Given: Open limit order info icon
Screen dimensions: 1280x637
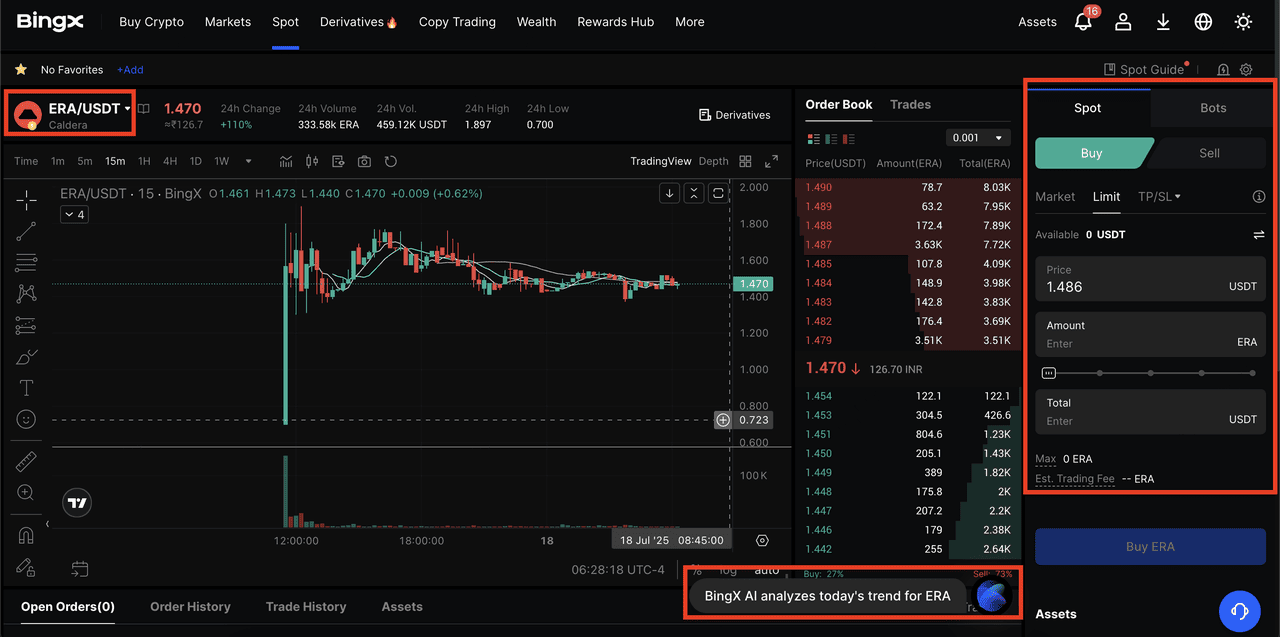Looking at the screenshot, I should pyautogui.click(x=1259, y=197).
